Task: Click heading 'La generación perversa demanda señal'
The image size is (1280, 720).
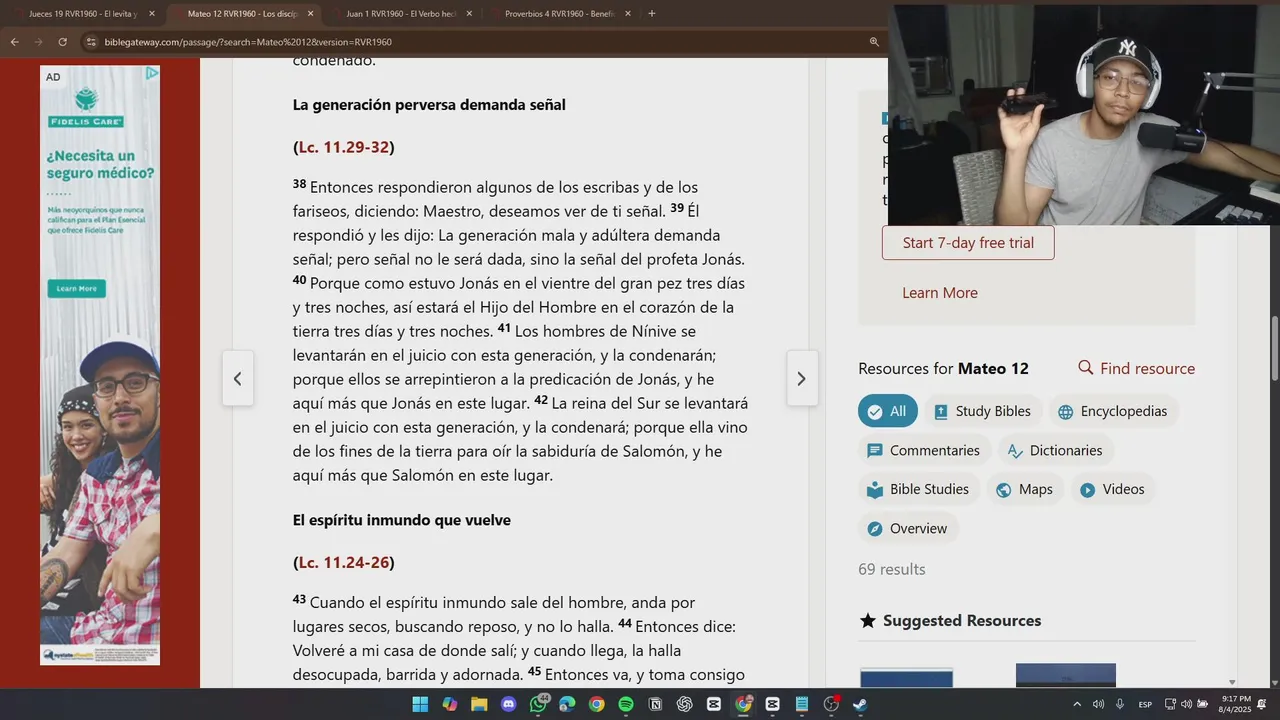Action: point(429,105)
